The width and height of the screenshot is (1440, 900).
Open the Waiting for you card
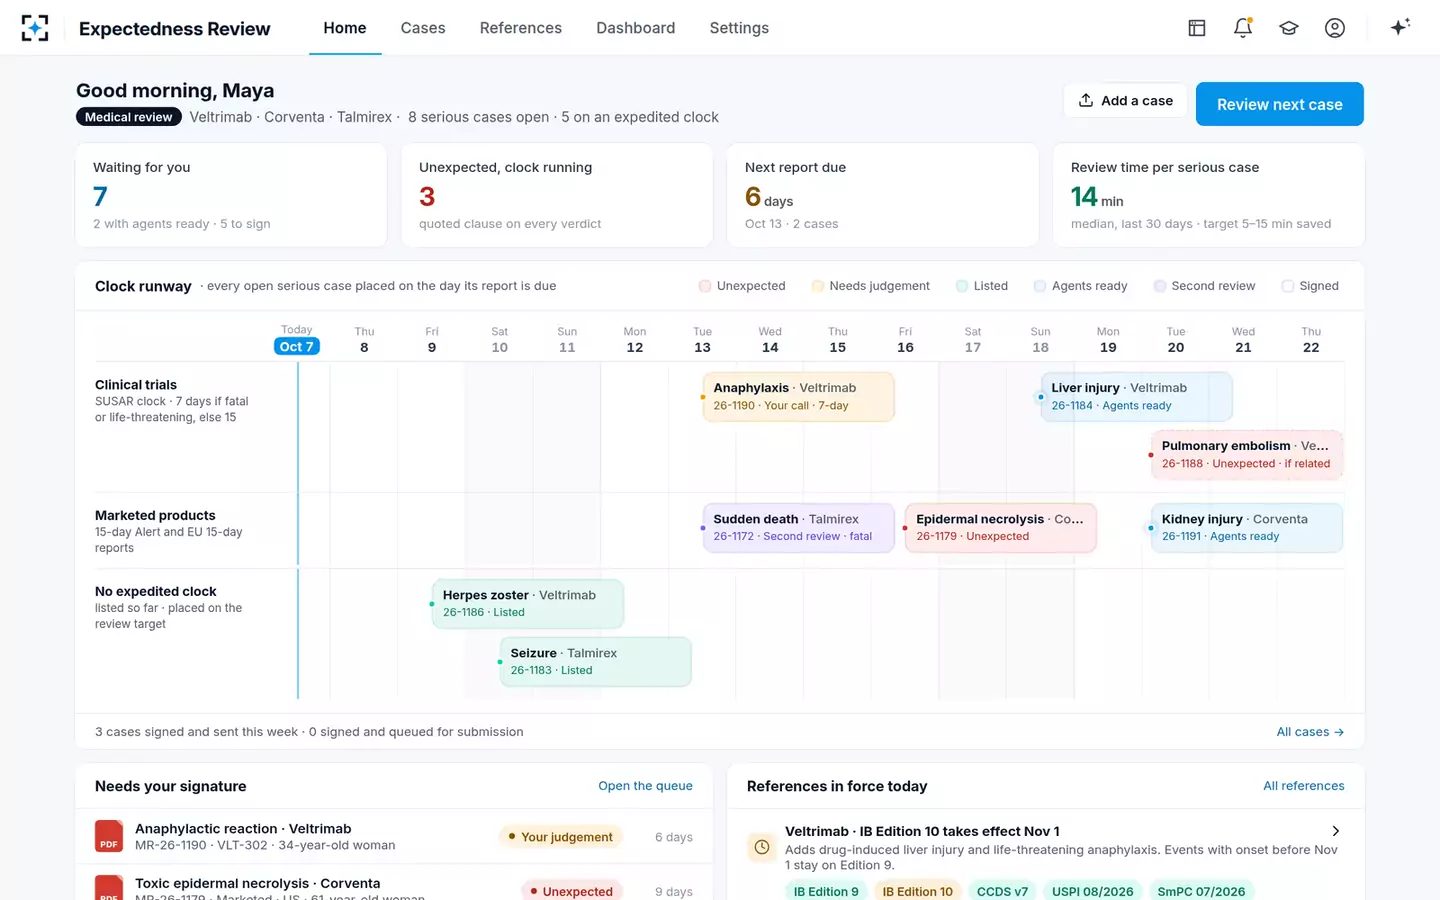click(x=231, y=195)
